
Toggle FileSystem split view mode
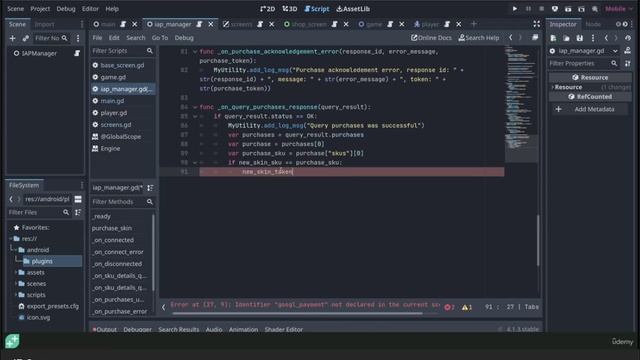(78, 199)
